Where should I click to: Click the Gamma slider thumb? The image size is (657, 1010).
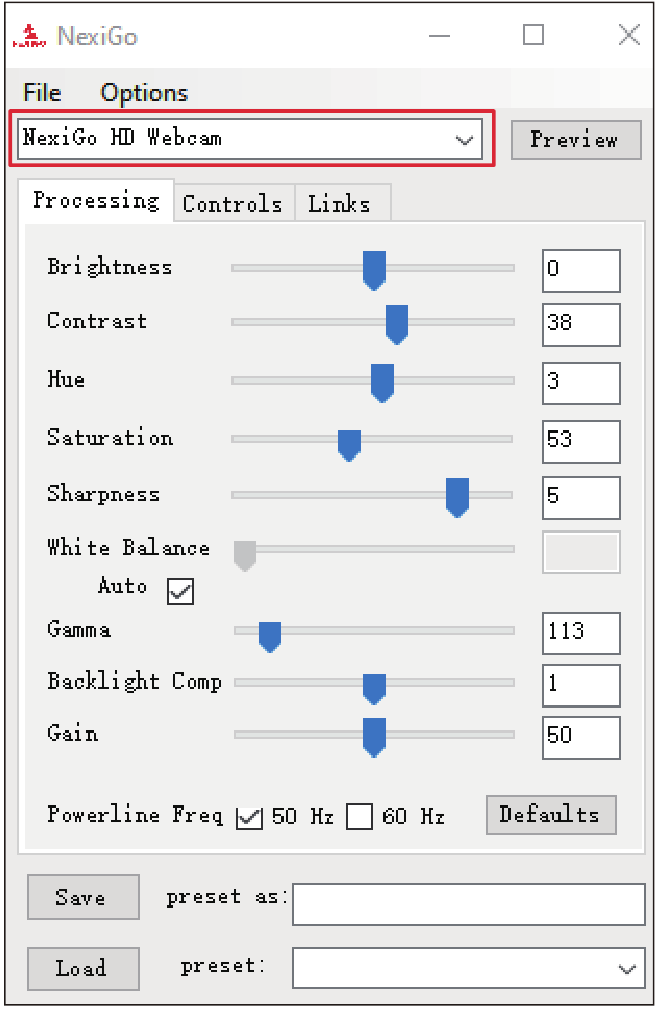point(270,637)
